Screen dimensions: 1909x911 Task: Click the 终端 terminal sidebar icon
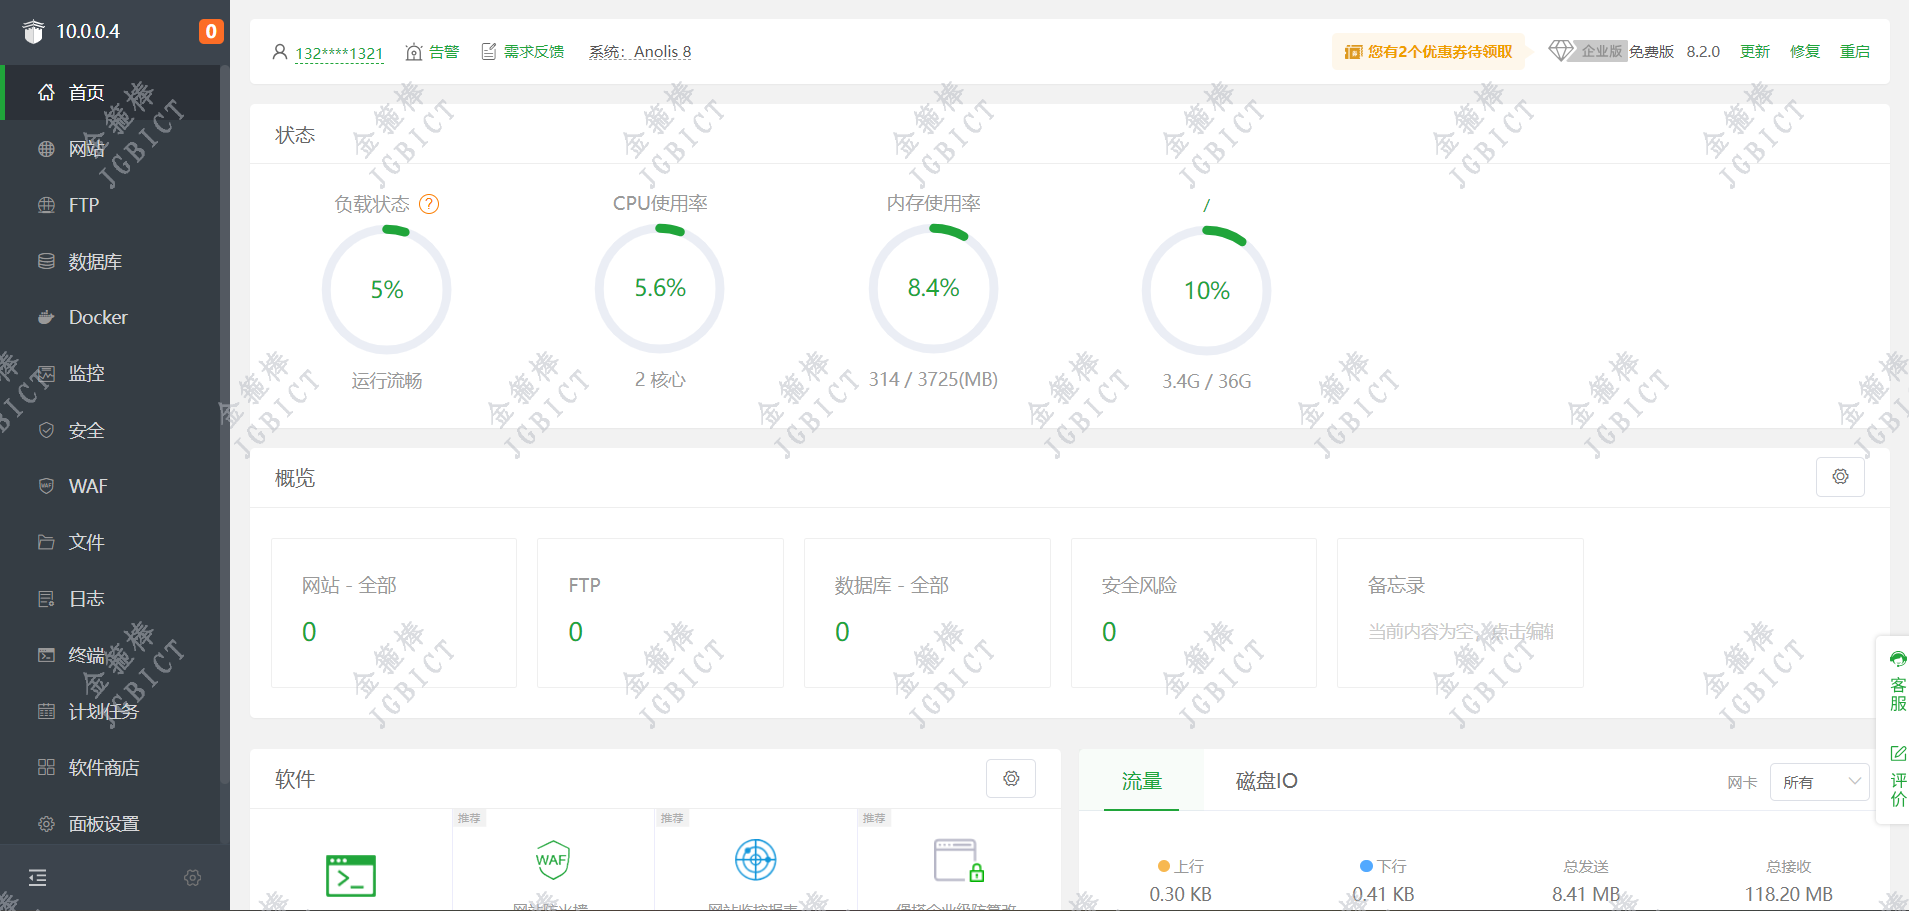[46, 655]
